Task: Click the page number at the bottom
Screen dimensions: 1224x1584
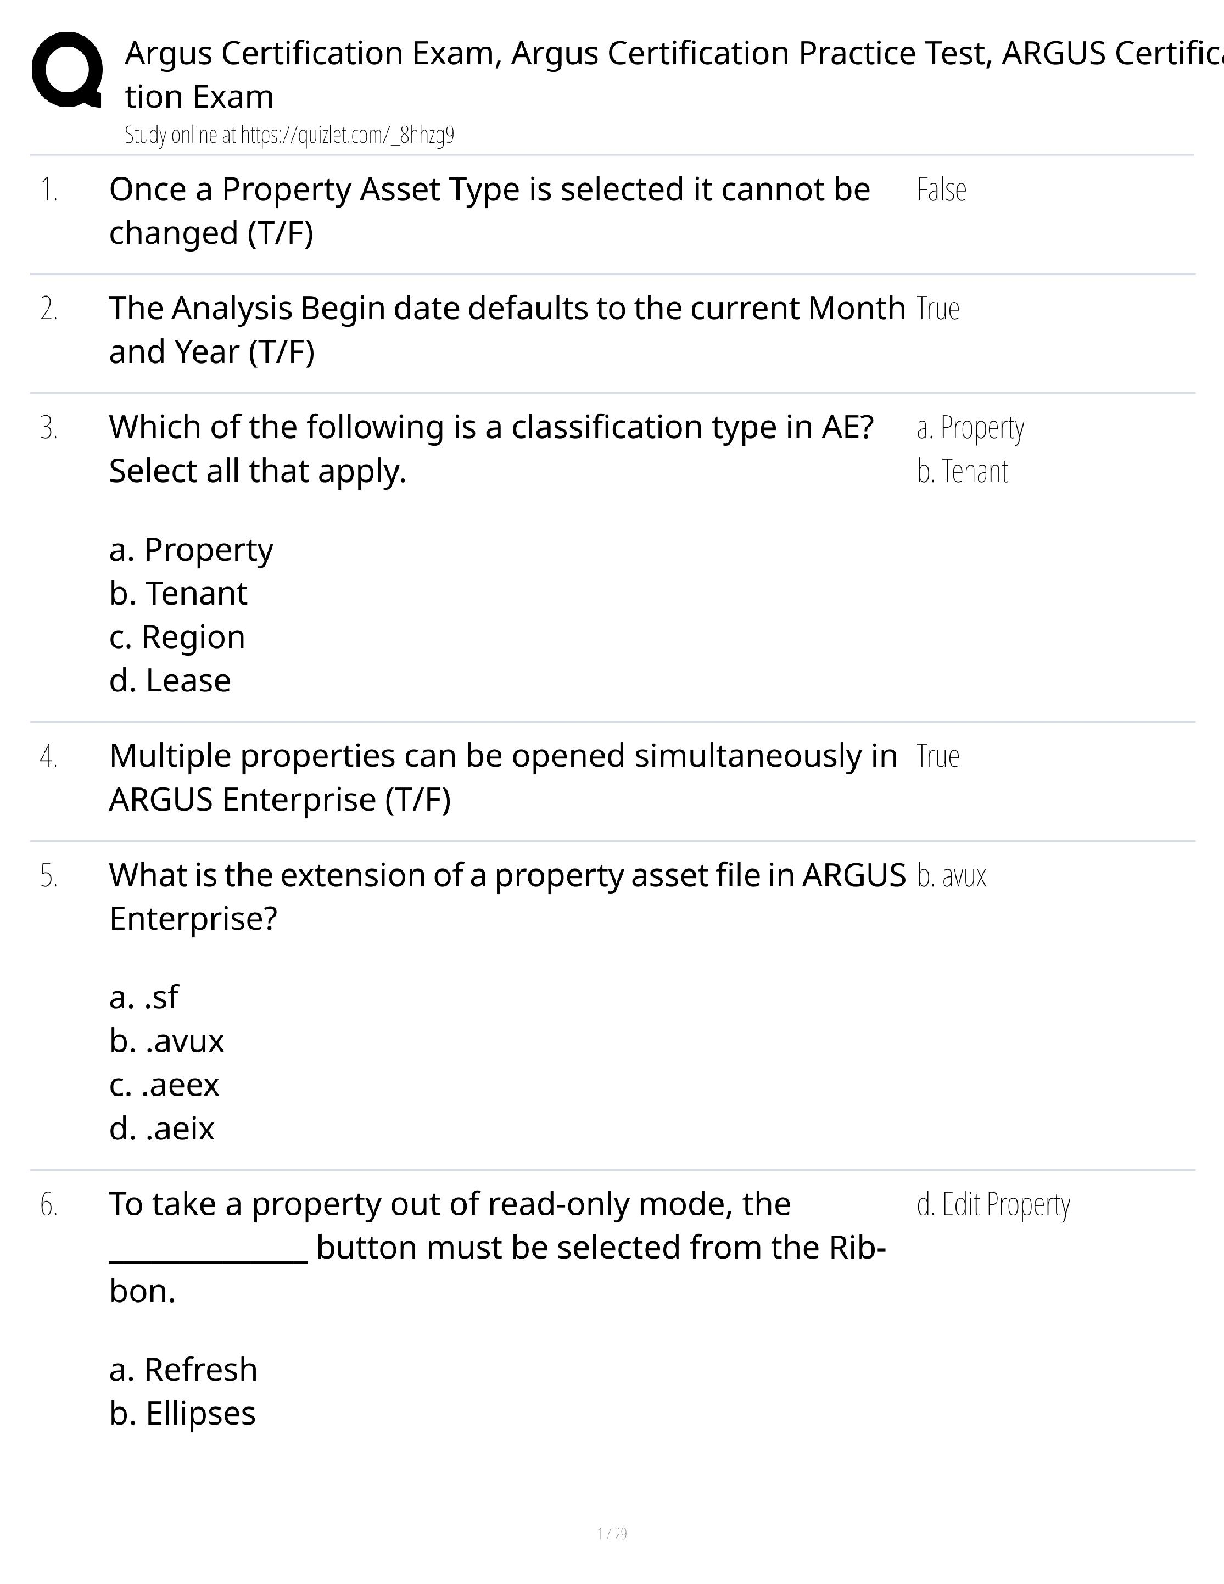Action: 612,1533
